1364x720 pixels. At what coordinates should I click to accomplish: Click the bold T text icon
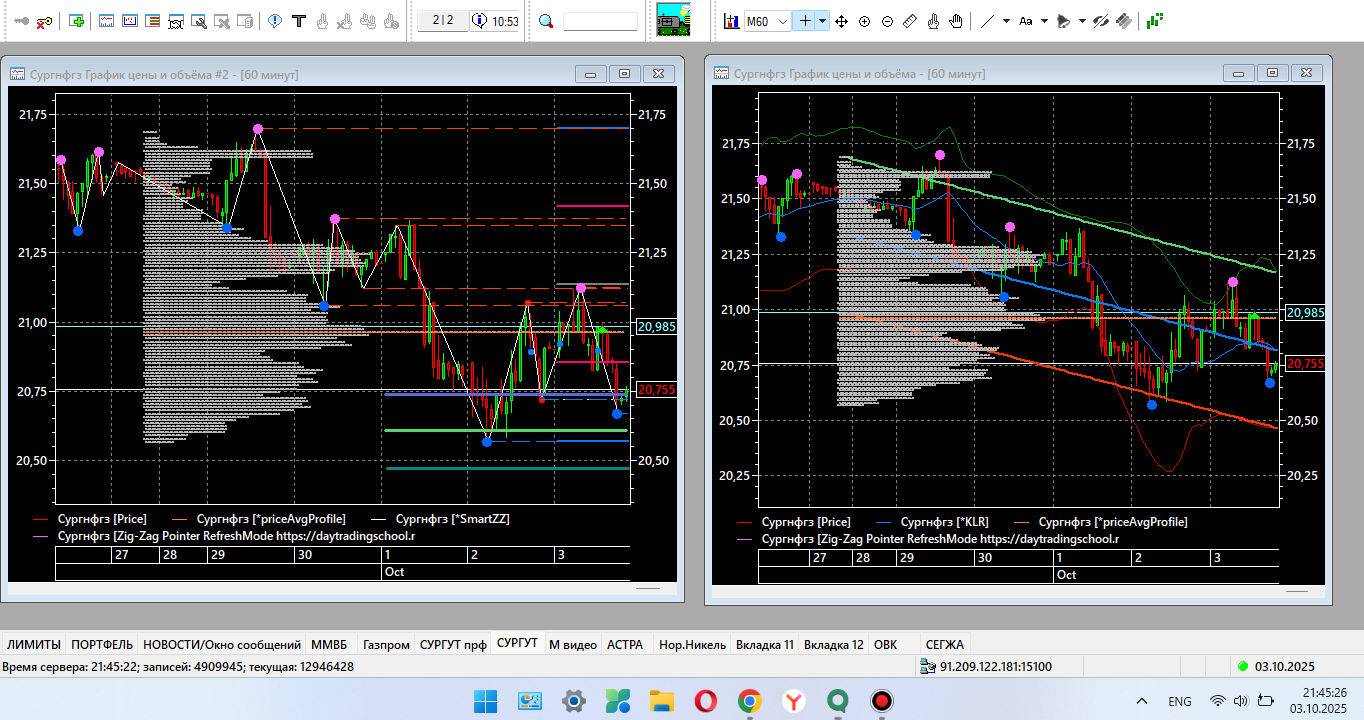point(298,21)
